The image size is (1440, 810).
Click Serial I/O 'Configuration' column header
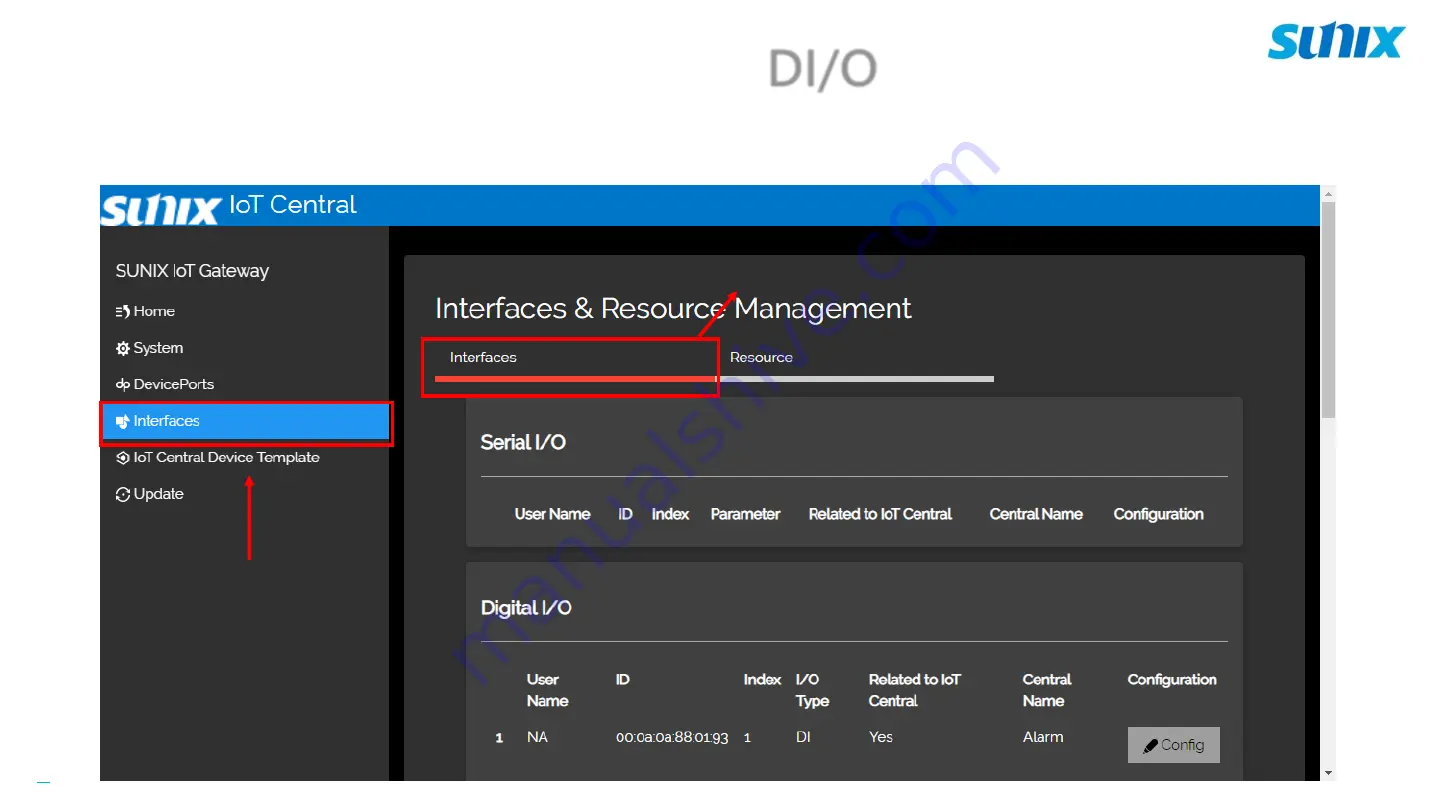(x=1158, y=514)
